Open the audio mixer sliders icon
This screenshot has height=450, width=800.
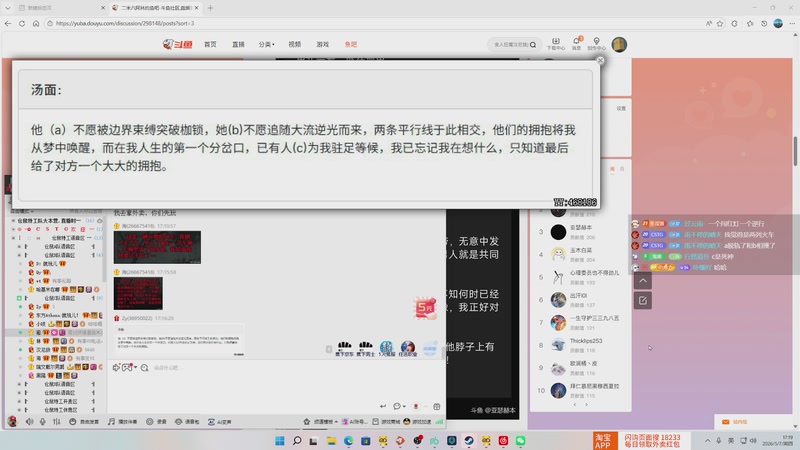pos(57,421)
